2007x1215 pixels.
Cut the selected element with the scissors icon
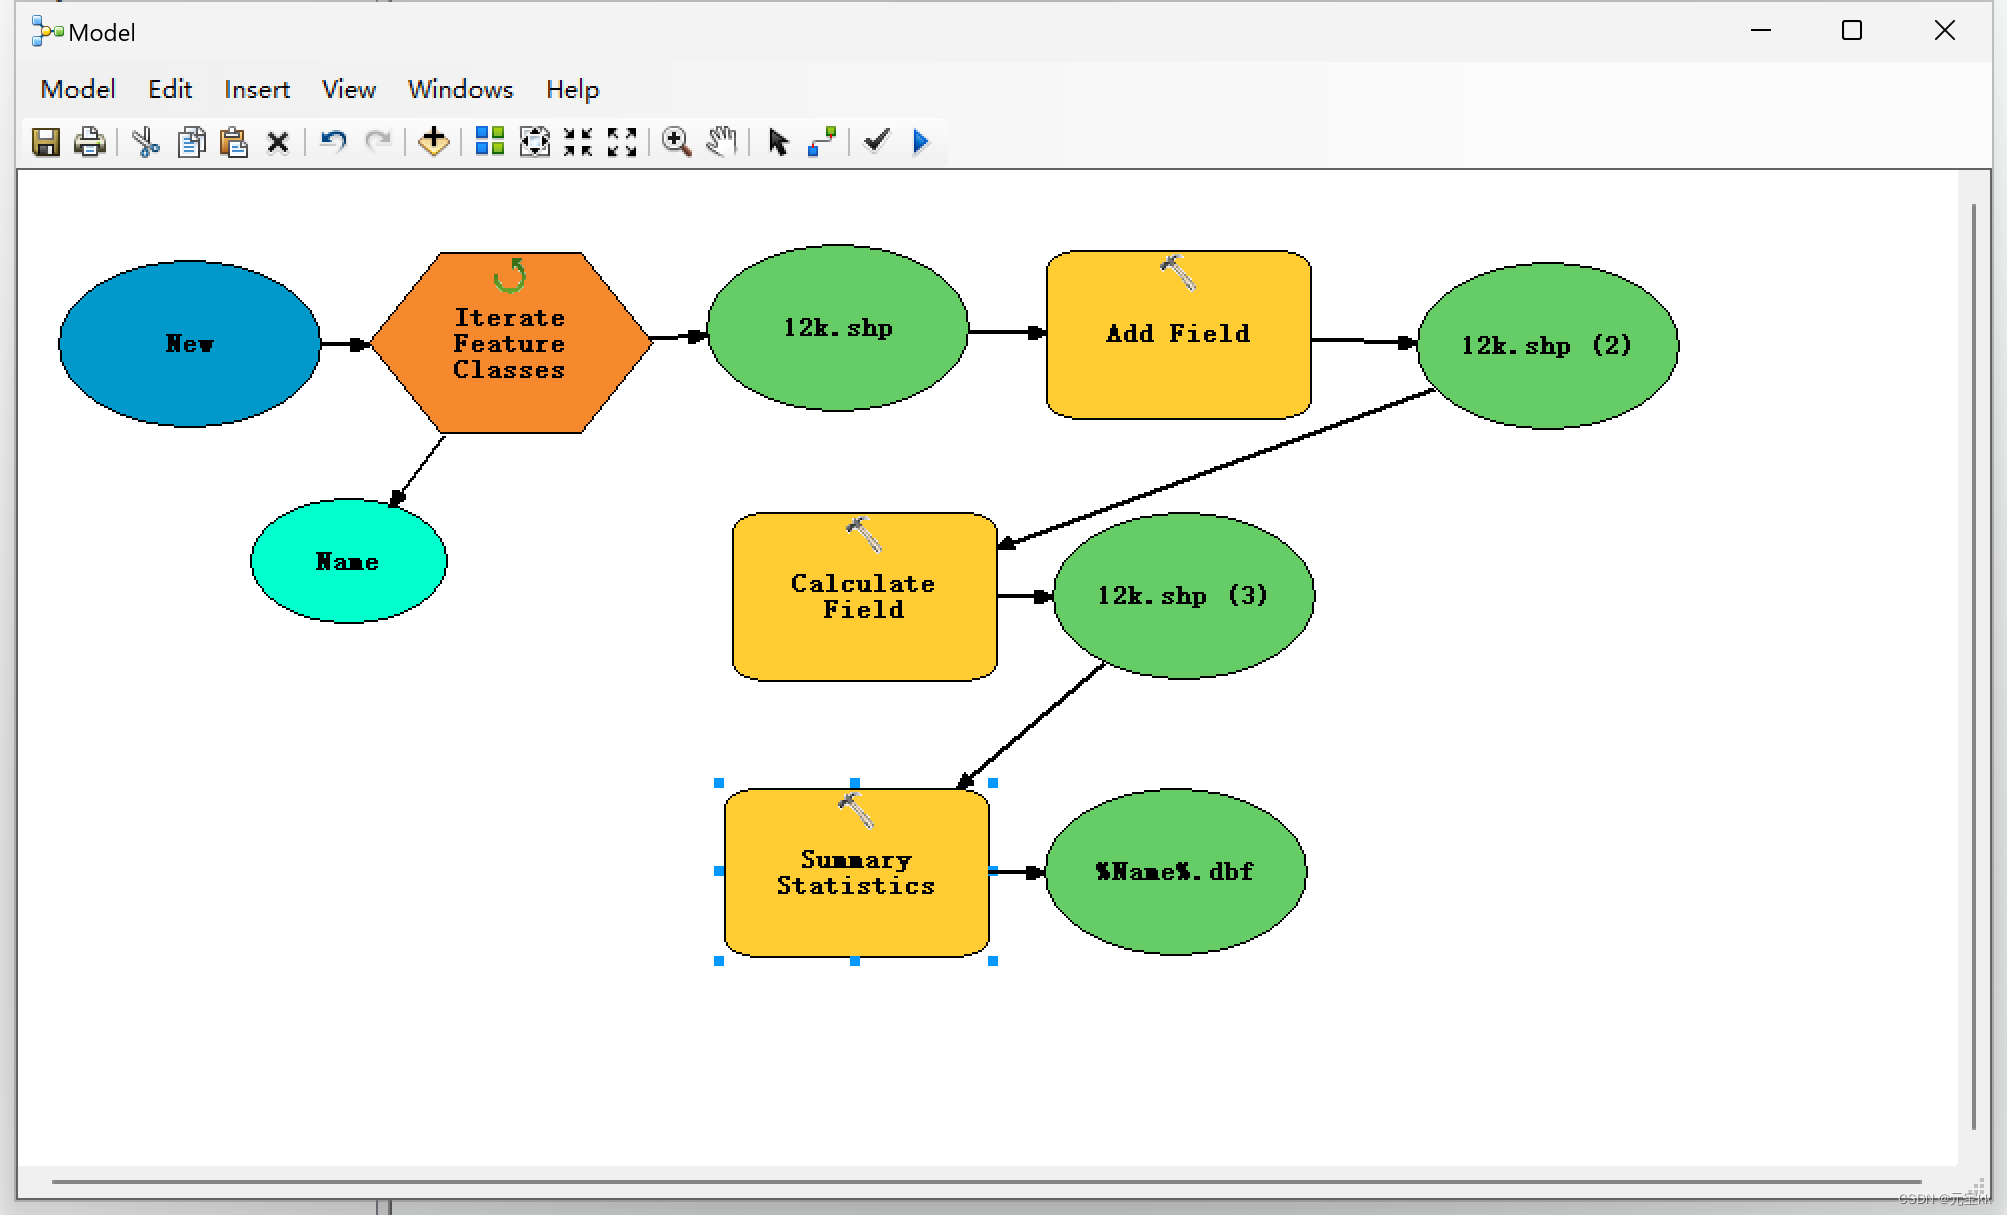[146, 142]
